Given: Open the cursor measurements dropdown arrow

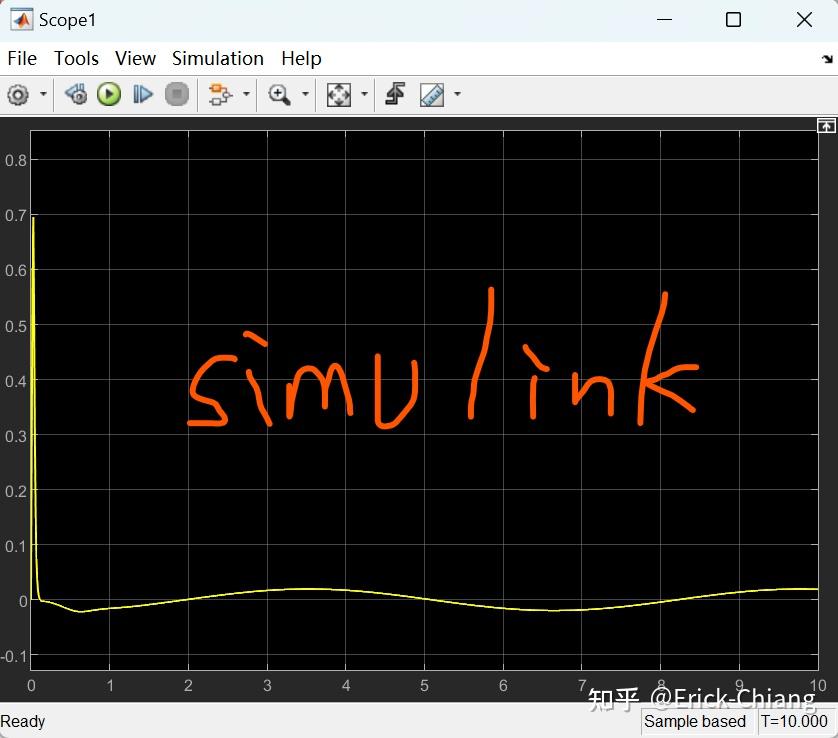Looking at the screenshot, I should point(456,94).
